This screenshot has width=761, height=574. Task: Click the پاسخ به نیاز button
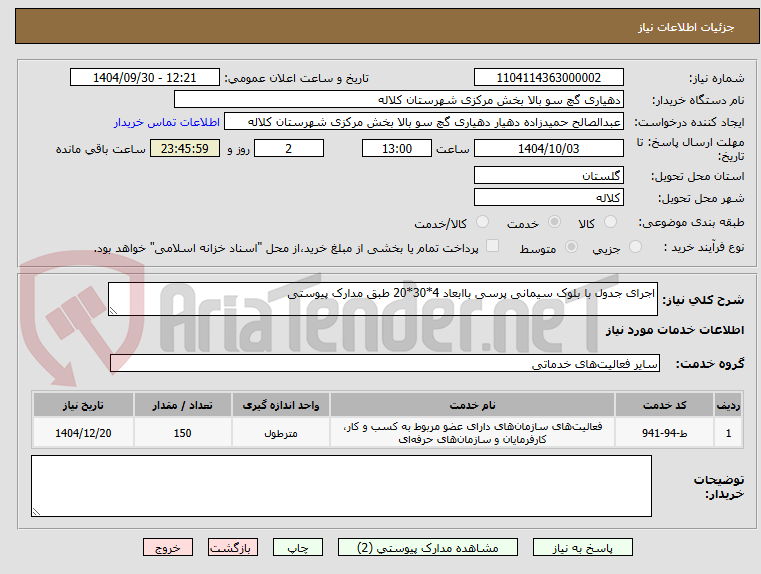pyautogui.click(x=582, y=547)
